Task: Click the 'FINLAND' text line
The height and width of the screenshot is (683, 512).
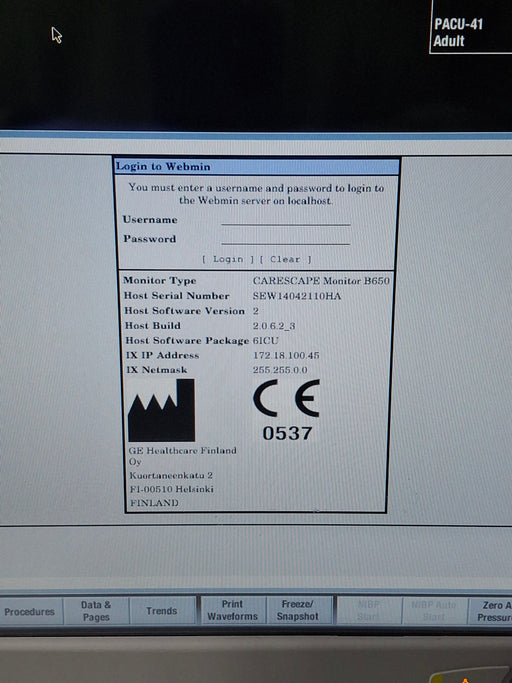Action: coord(154,503)
